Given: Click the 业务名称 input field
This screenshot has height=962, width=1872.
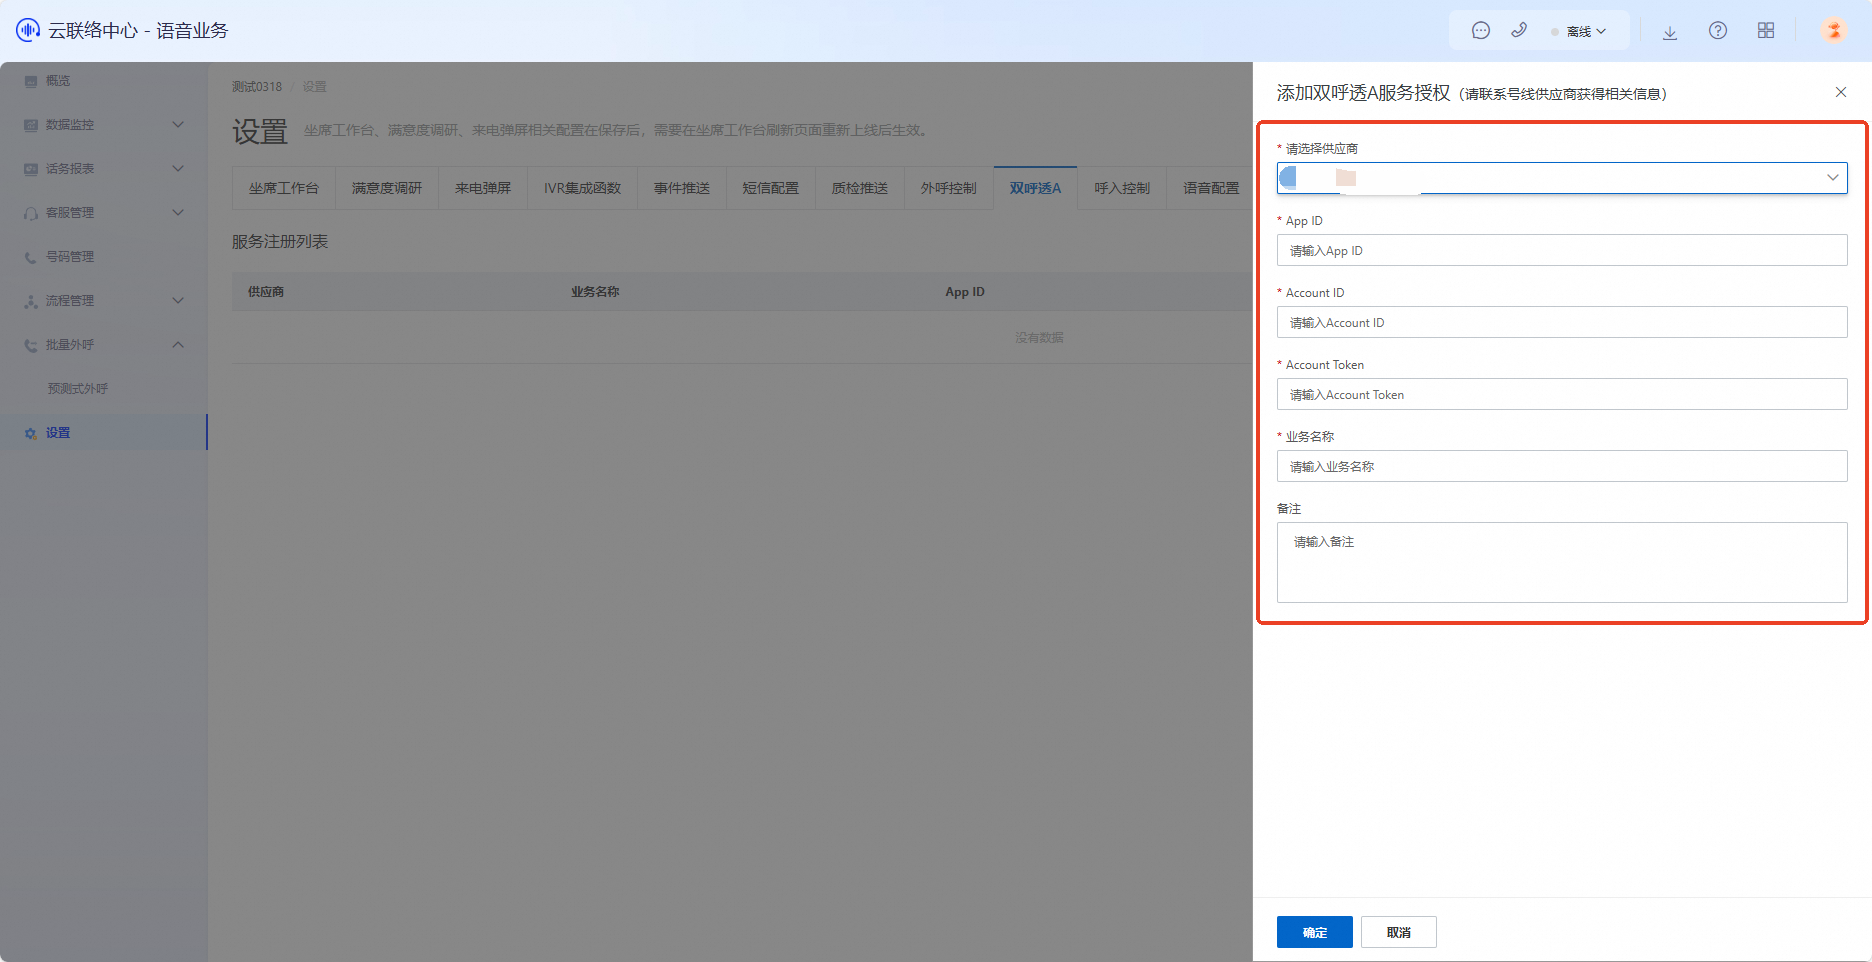Looking at the screenshot, I should (1562, 466).
